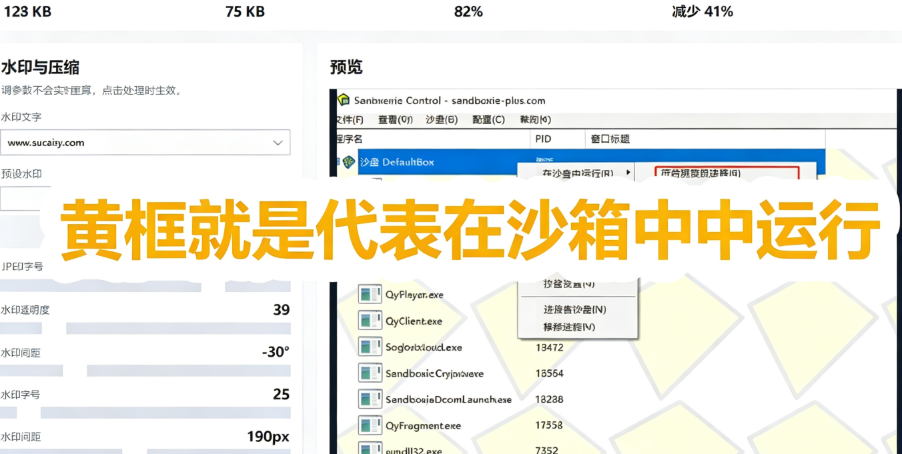Click the SandboxieDcomLaunch.exe process icon
Screen dimensions: 902x454
pos(369,399)
